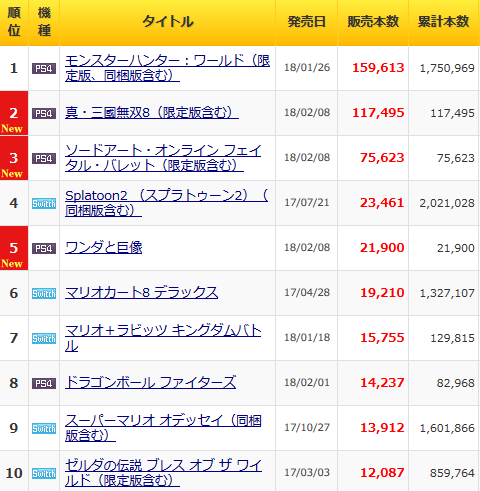Image resolution: width=480 pixels, height=491 pixels.
Task: Select cumulative total 859,764
Action: pyautogui.click(x=452, y=473)
